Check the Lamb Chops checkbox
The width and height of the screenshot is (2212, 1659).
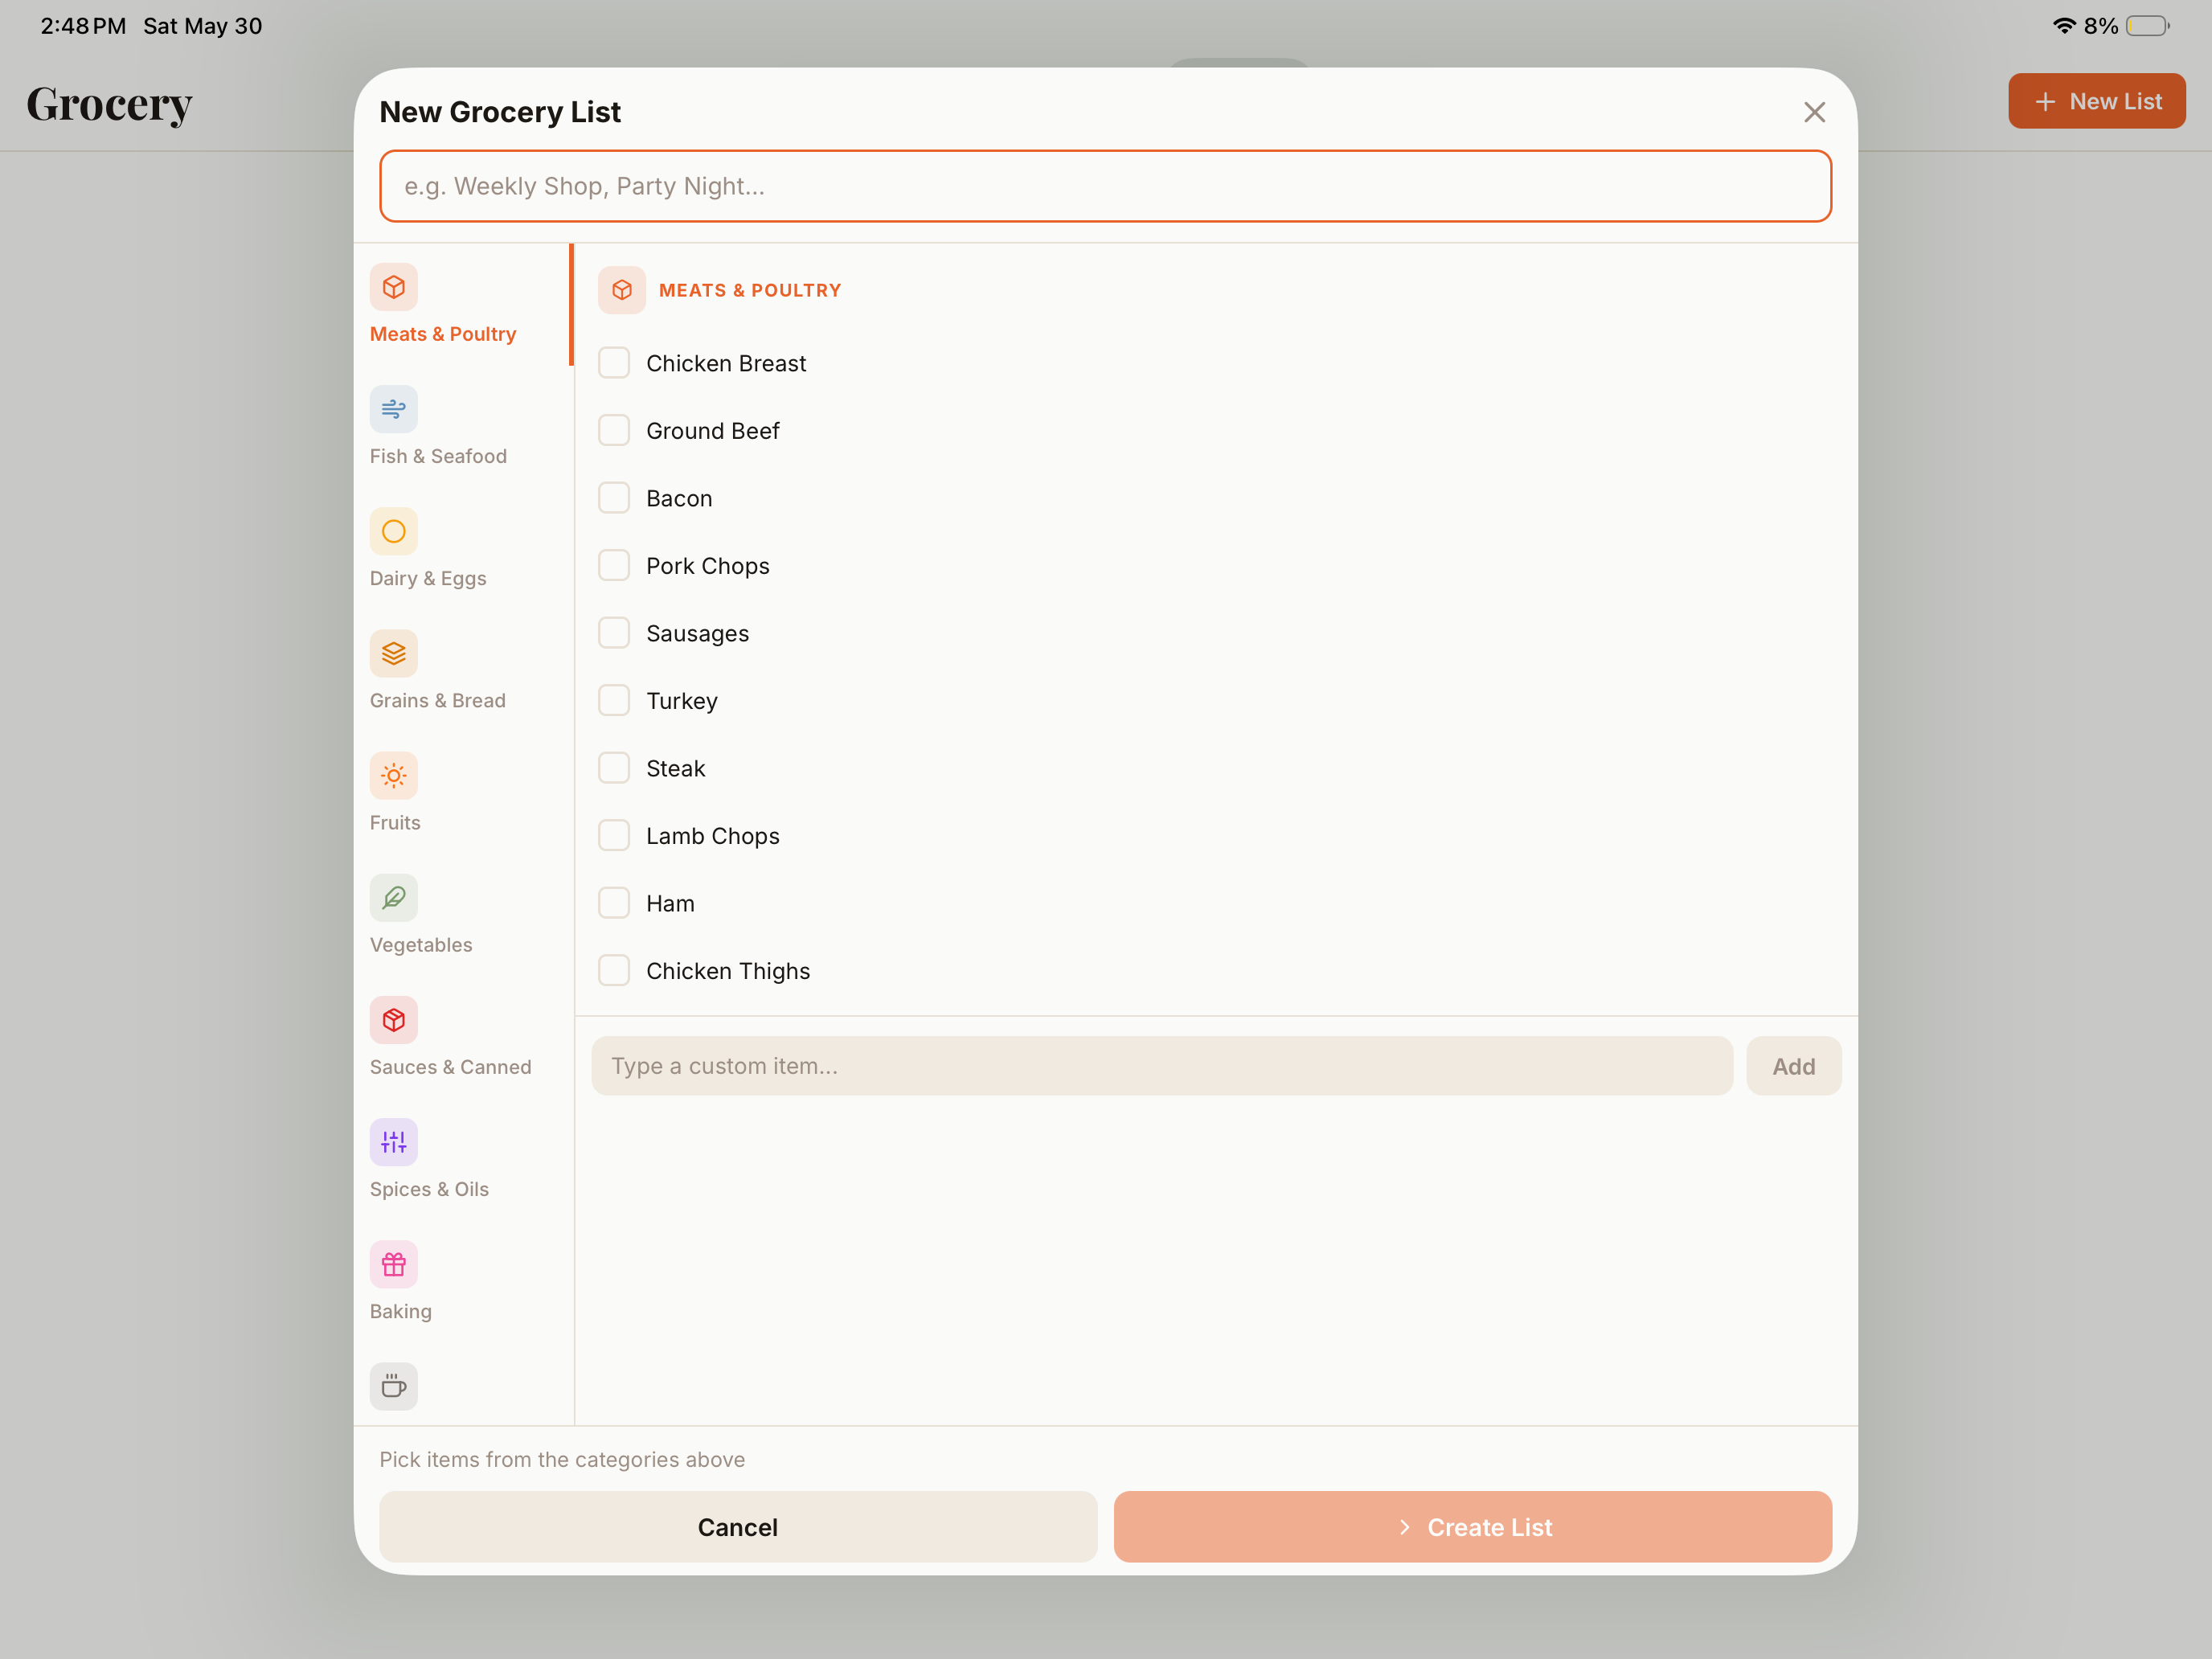click(x=613, y=835)
